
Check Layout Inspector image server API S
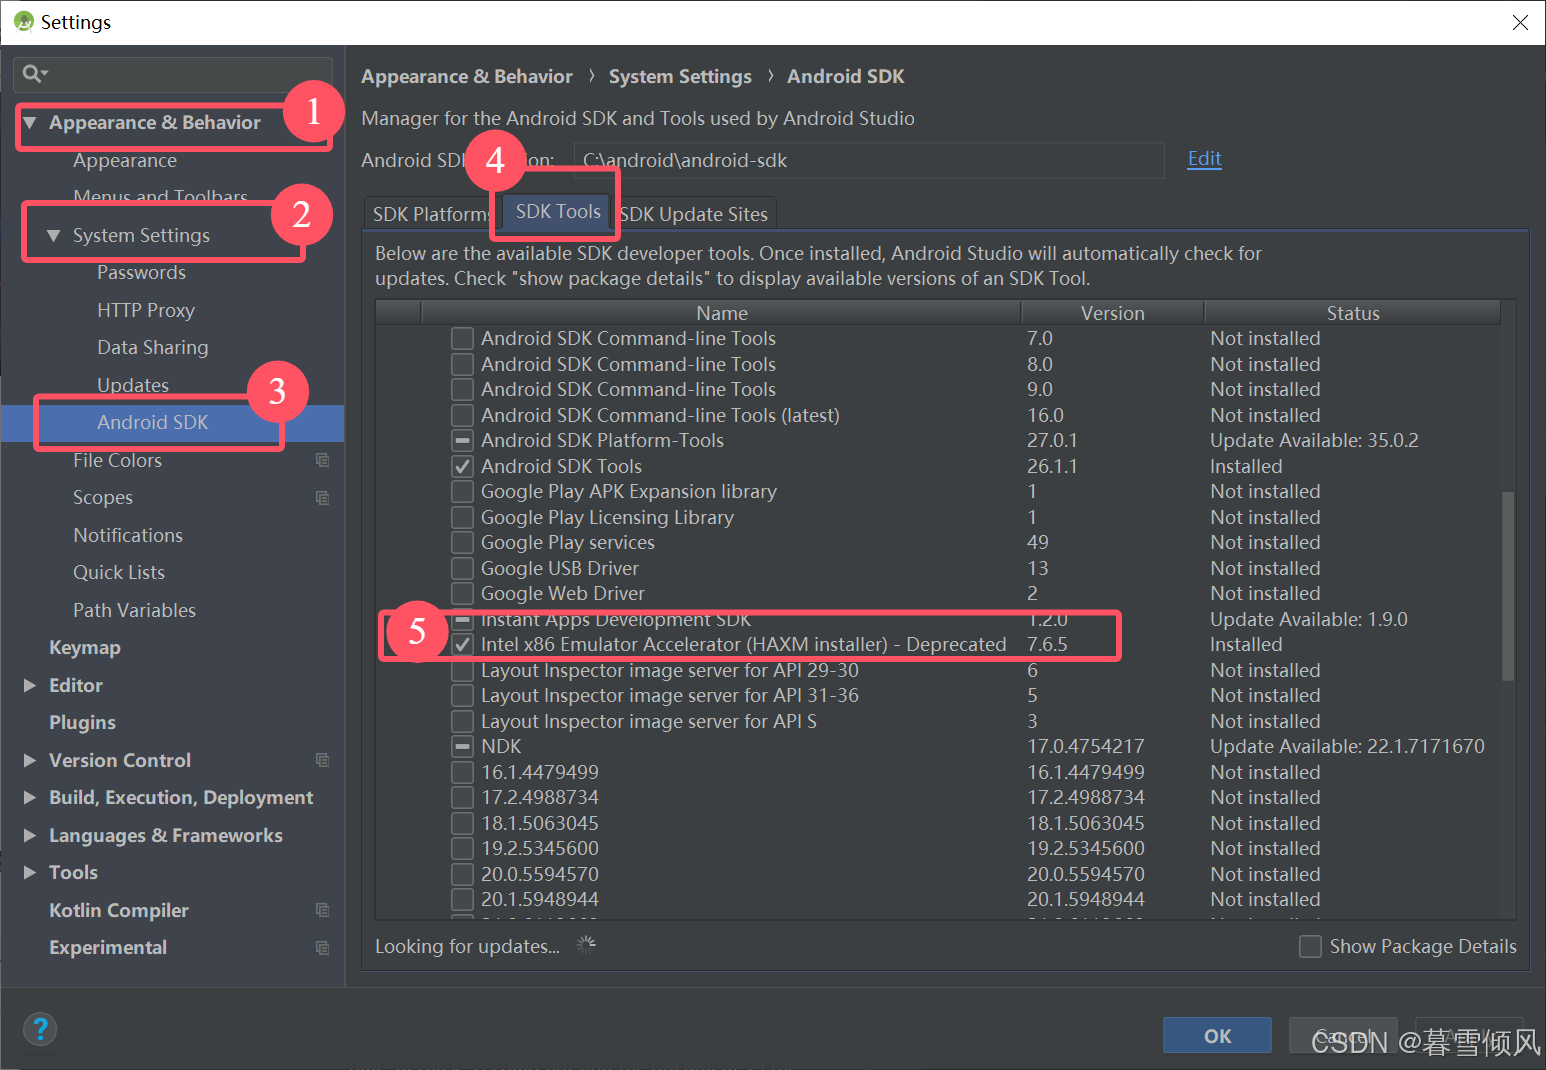pyautogui.click(x=462, y=721)
